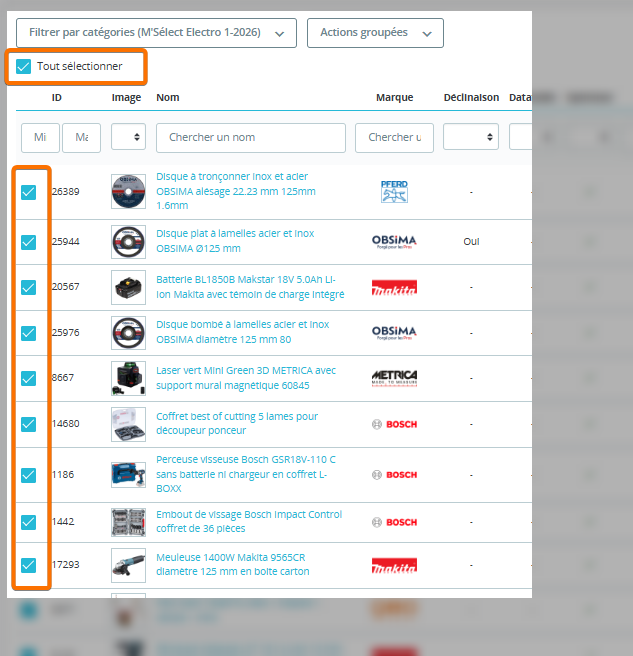The image size is (633, 656).
Task: Click ID value 8667
Action: 63,378
